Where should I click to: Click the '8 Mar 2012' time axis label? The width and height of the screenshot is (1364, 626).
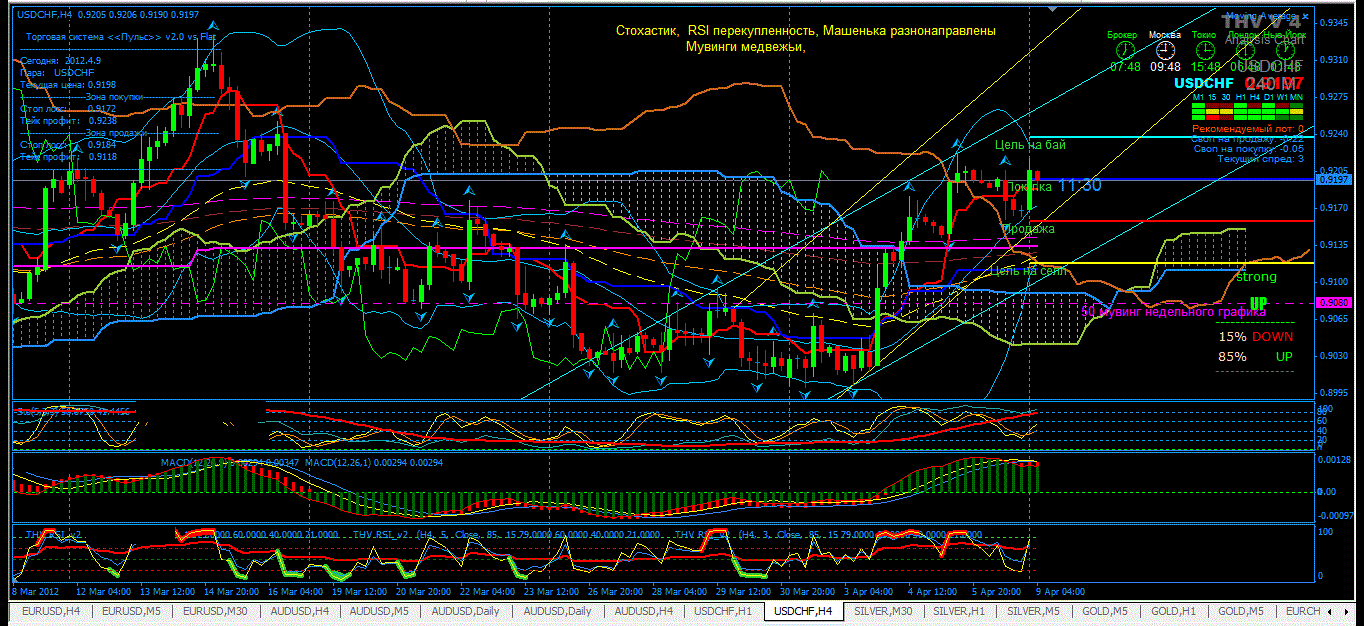coord(36,591)
